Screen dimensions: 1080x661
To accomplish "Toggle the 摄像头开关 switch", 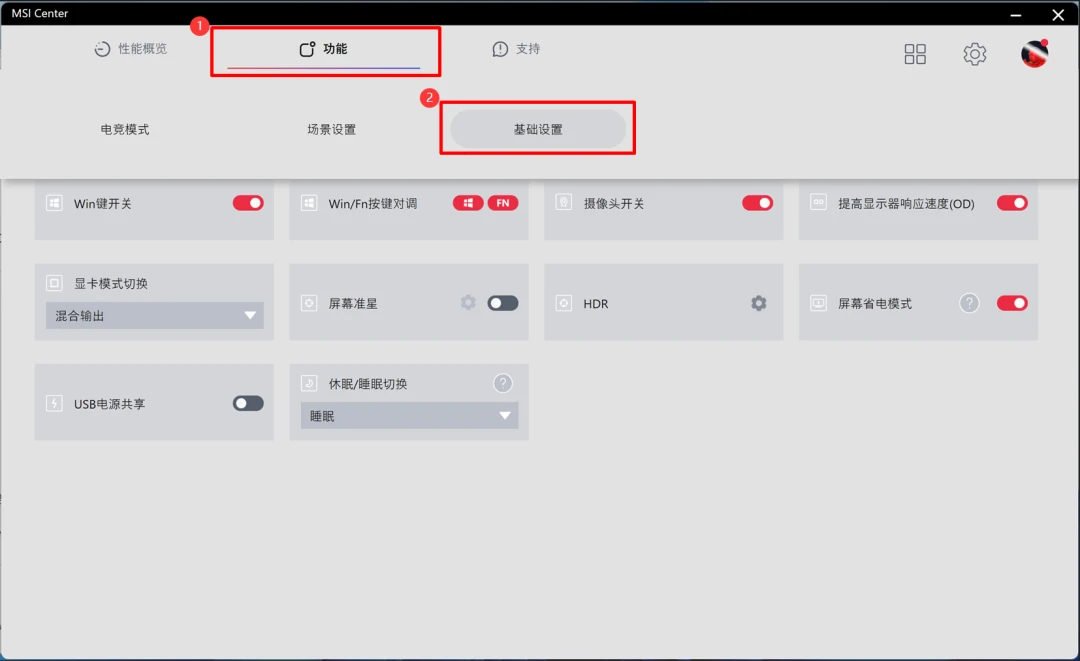I will pyautogui.click(x=758, y=203).
